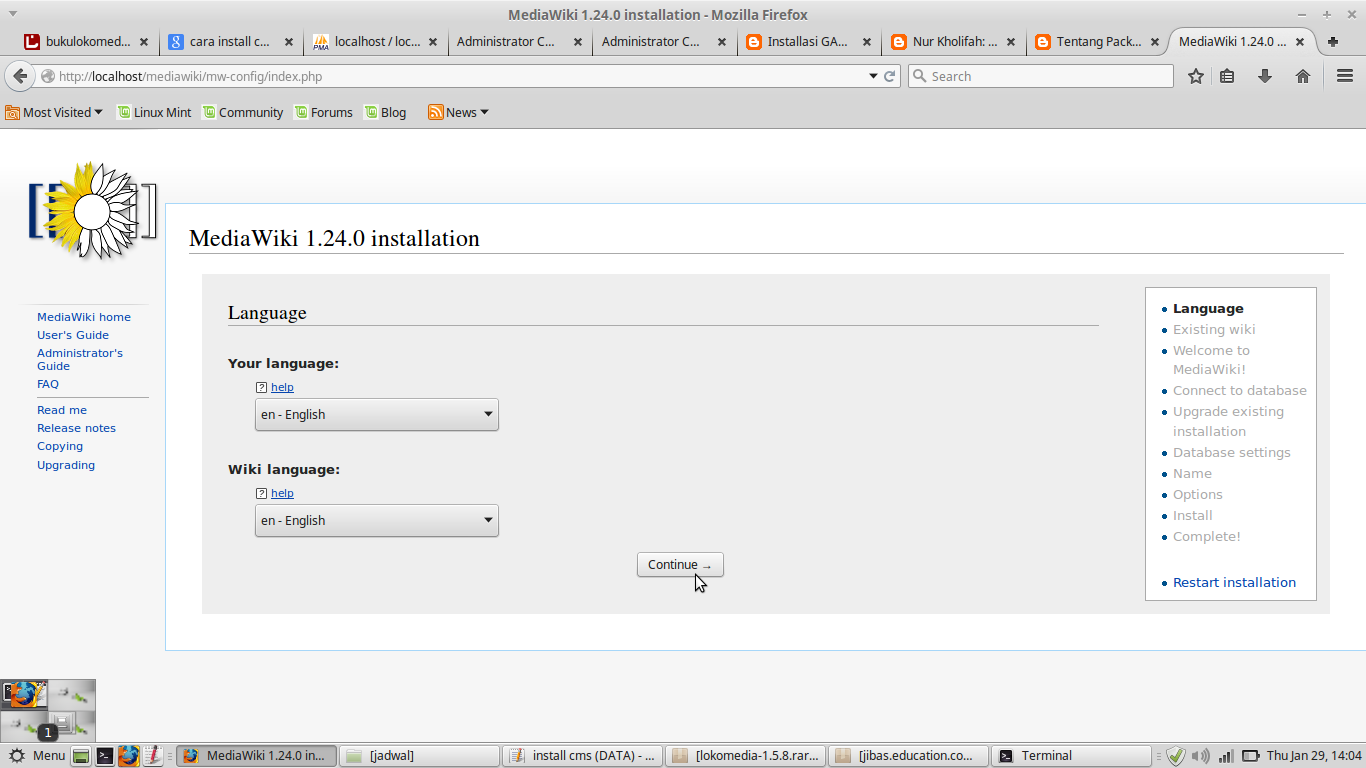Click the Continue button
The image size is (1366, 768).
pos(680,565)
